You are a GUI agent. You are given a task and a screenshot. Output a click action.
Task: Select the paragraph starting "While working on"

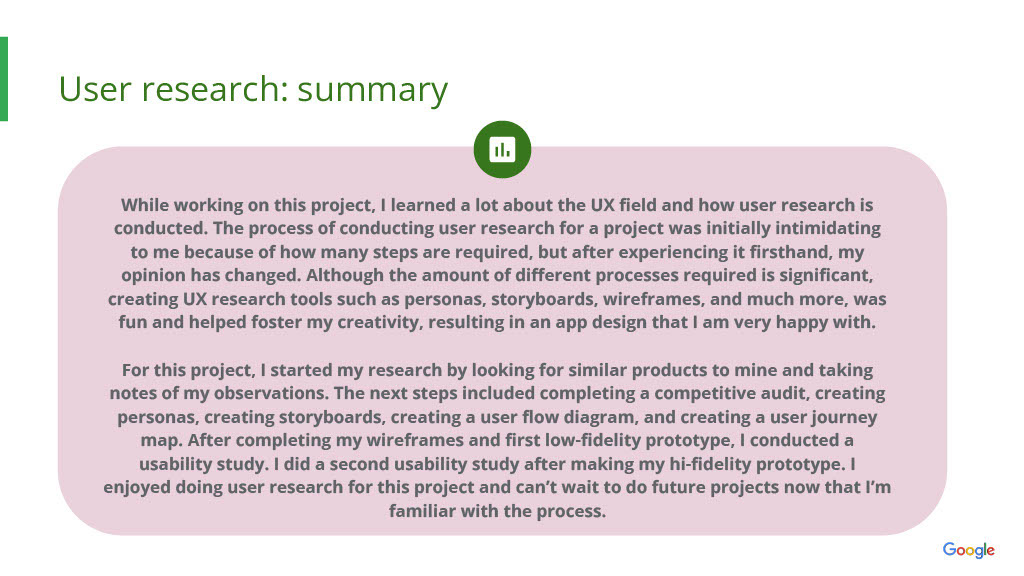click(x=497, y=264)
